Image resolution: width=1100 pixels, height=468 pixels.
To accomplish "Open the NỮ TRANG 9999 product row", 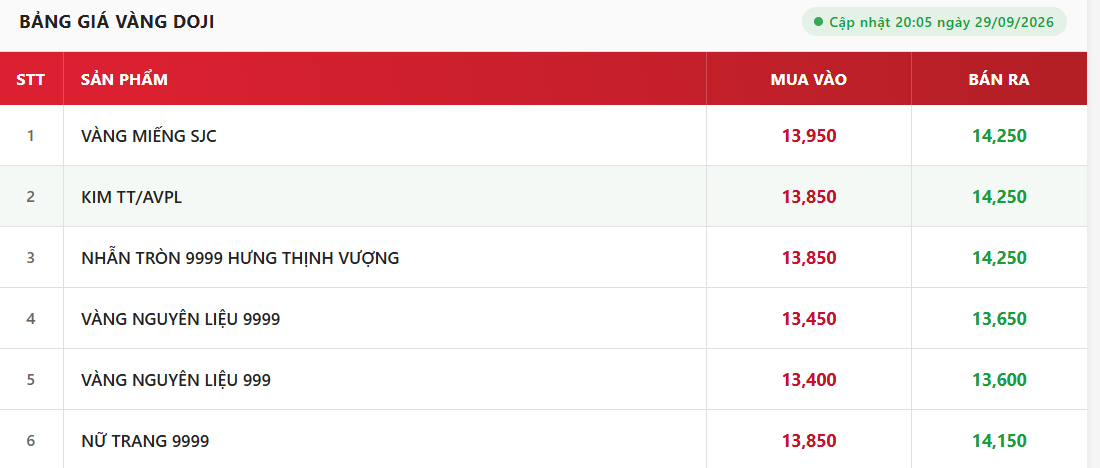I will pyautogui.click(x=544, y=441).
